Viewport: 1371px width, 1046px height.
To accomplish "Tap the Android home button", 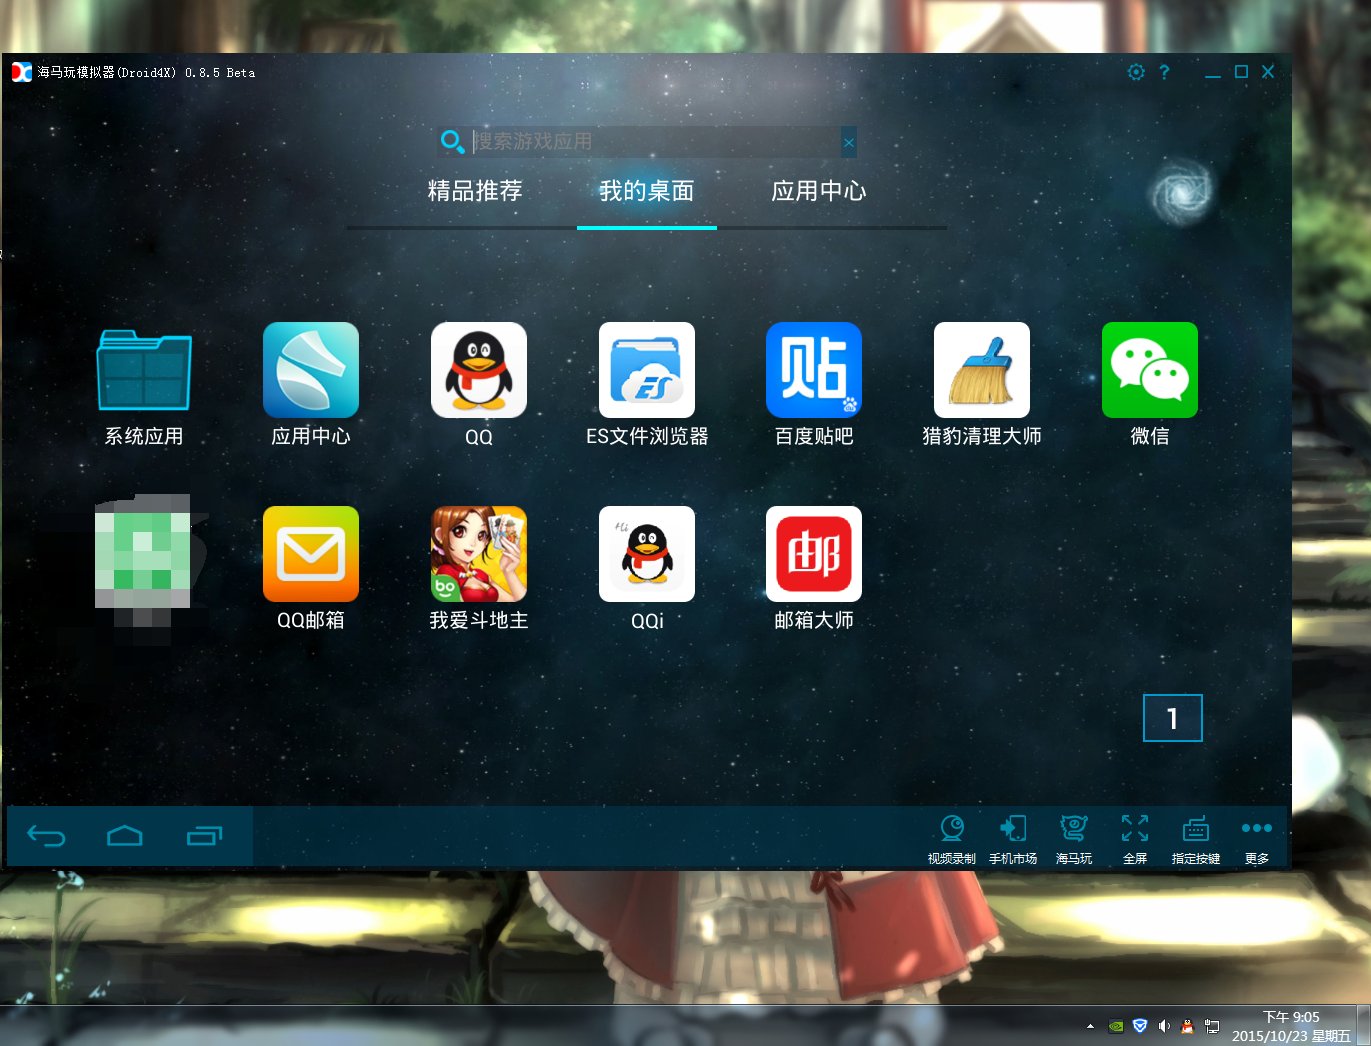I will [125, 836].
